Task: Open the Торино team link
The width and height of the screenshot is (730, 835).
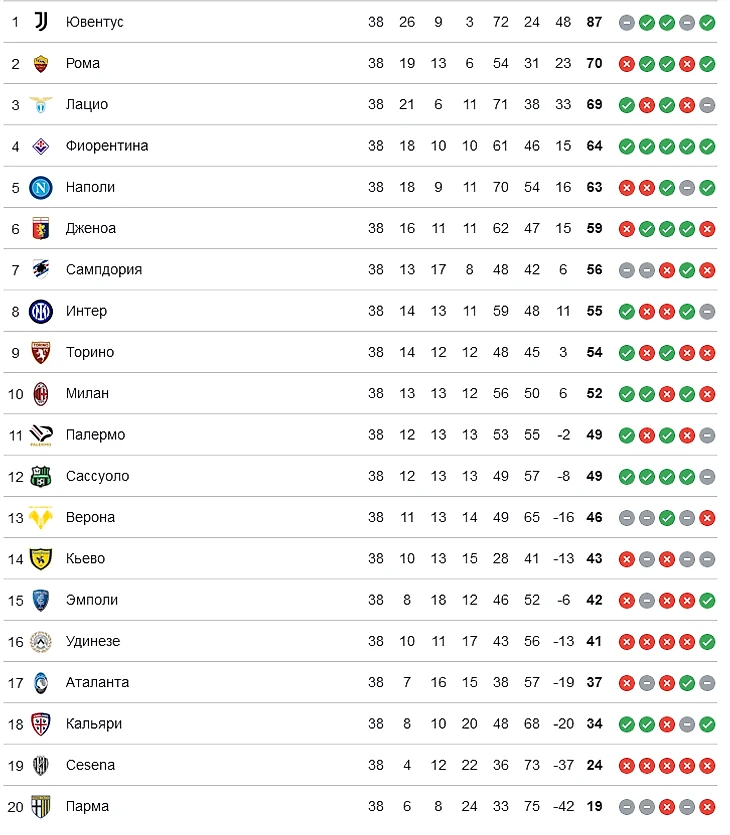Action: [90, 352]
